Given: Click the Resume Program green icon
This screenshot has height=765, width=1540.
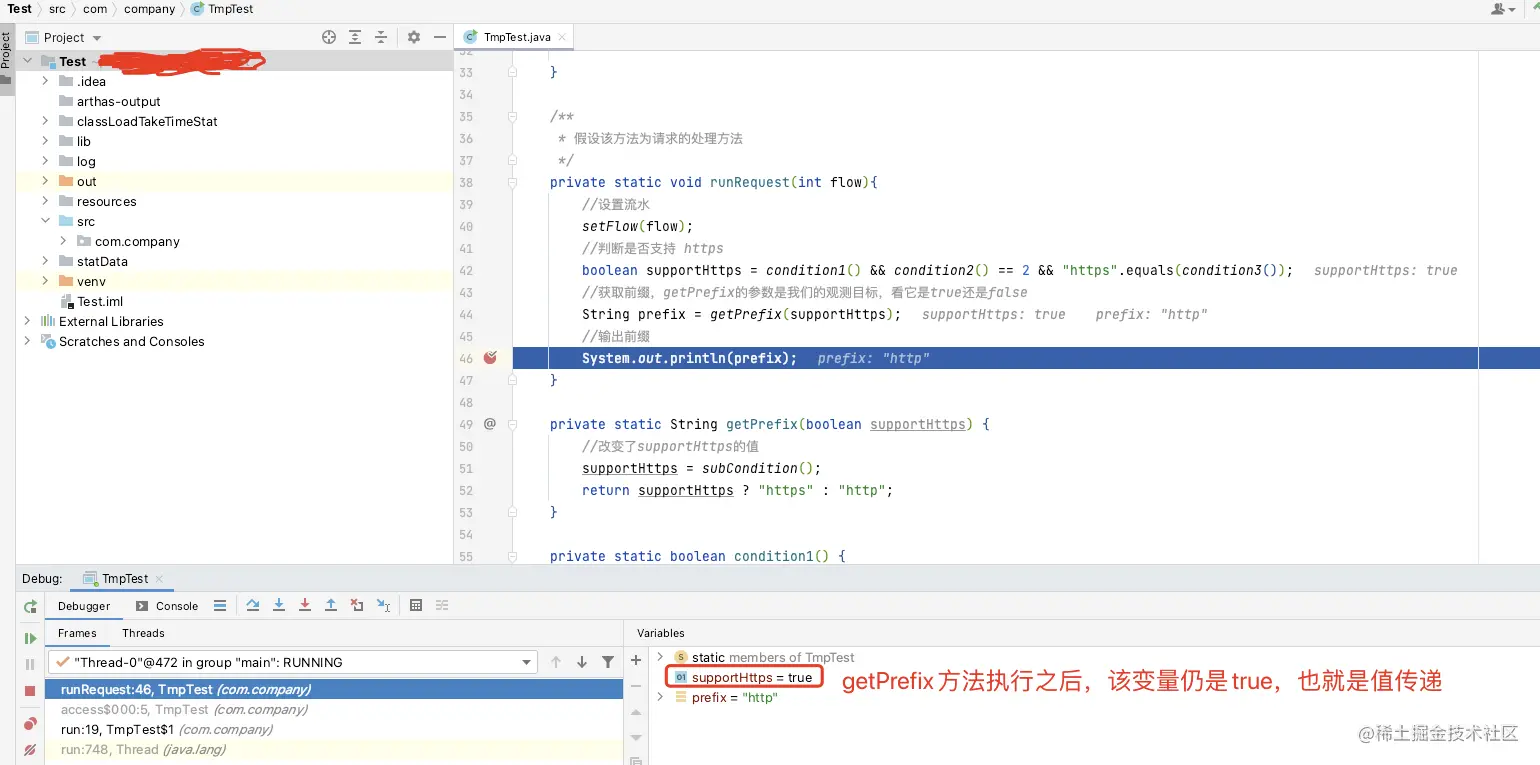Looking at the screenshot, I should coord(30,638).
